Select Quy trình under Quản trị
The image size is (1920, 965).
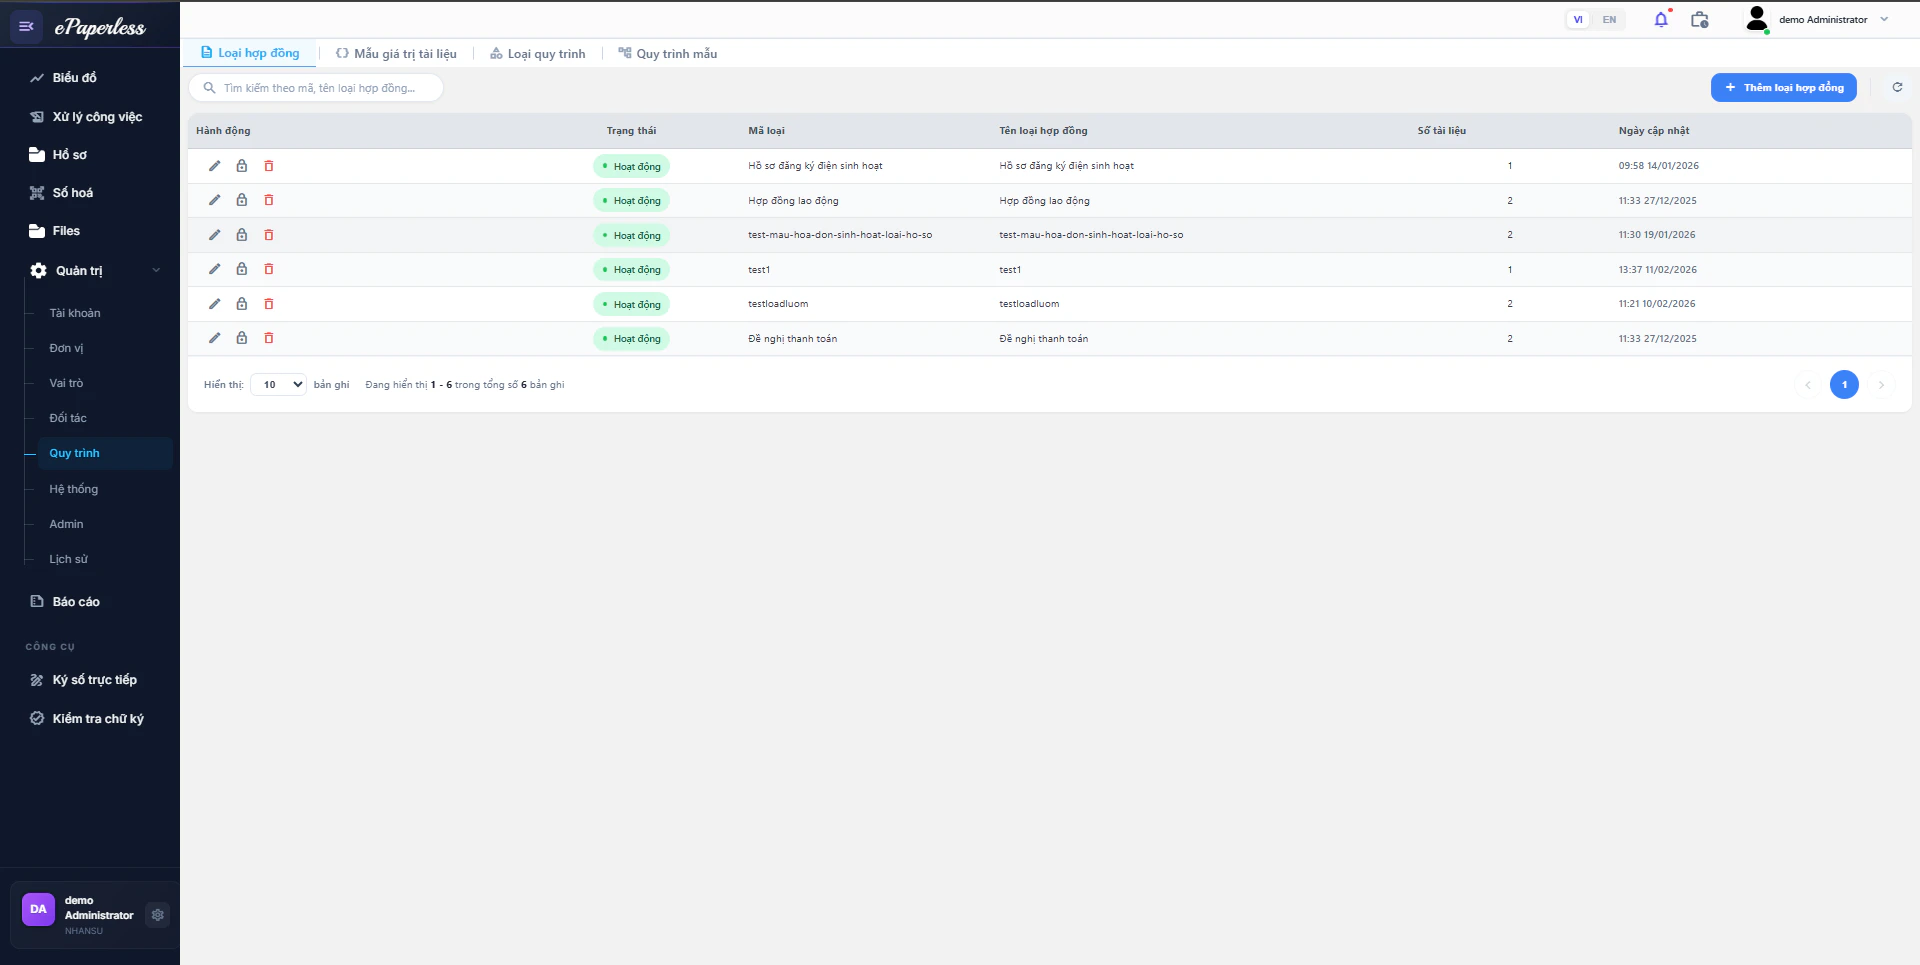click(104, 453)
